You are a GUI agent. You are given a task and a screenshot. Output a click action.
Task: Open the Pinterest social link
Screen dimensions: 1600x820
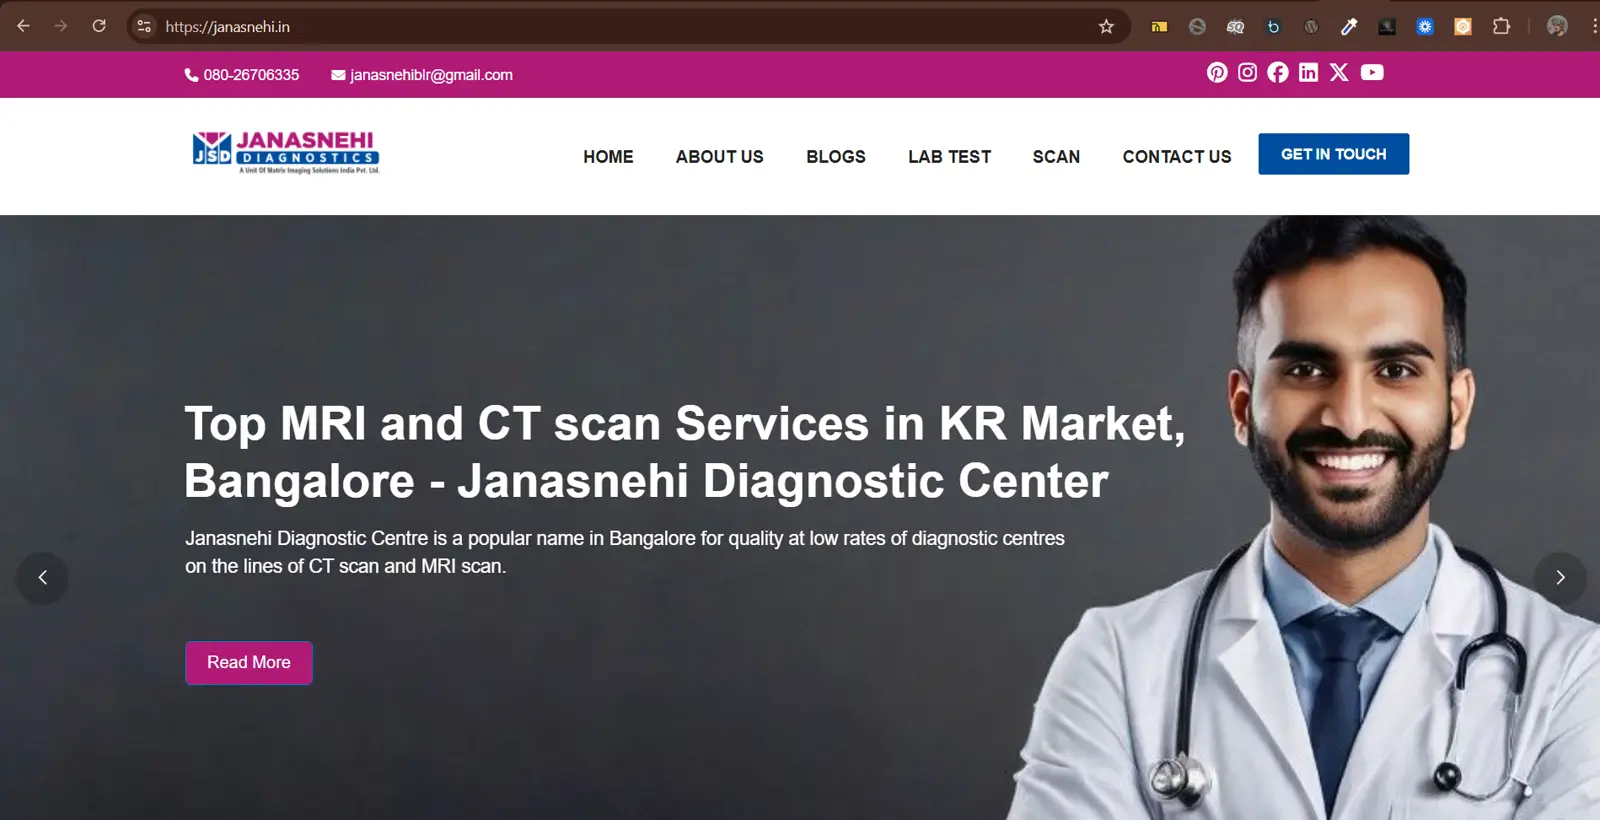tap(1217, 72)
